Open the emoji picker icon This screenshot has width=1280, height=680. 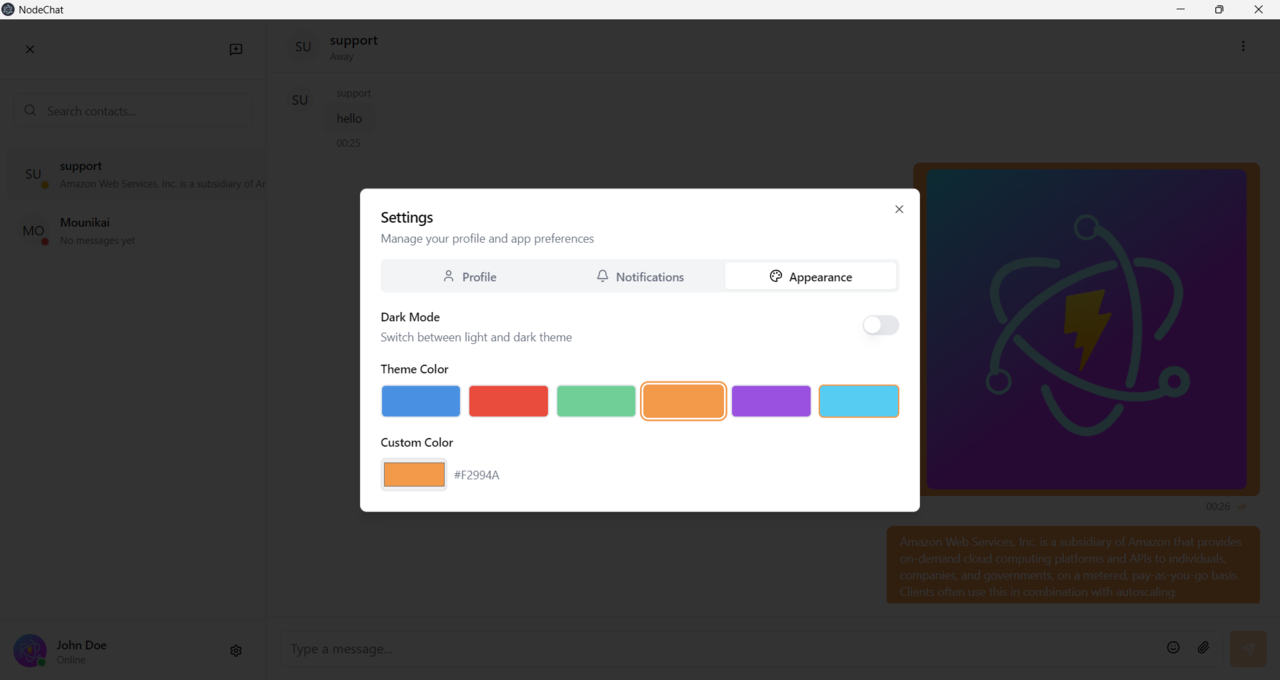coord(1174,648)
